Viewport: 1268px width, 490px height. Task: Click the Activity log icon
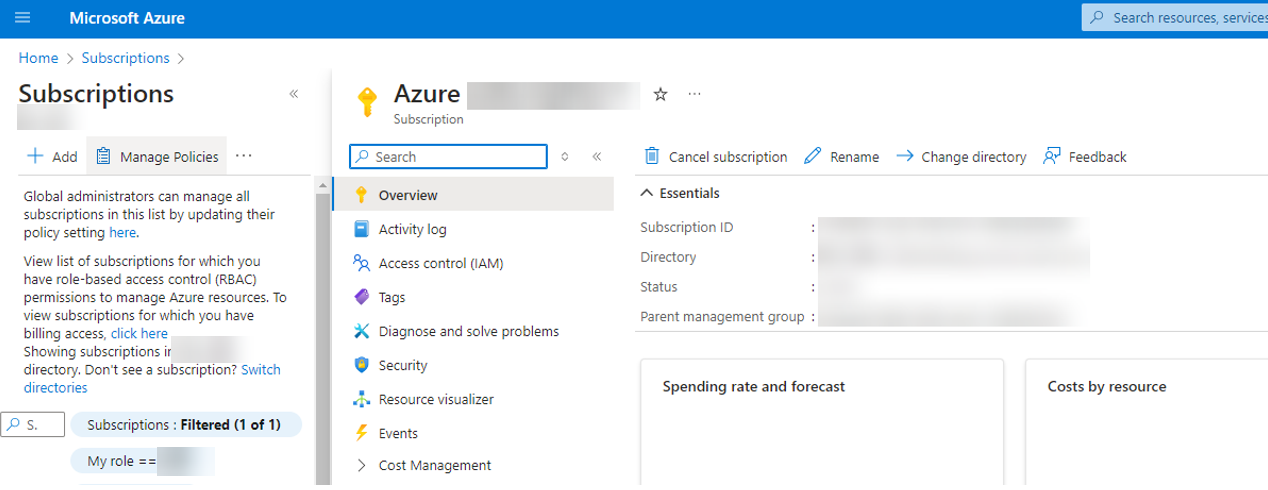[362, 229]
